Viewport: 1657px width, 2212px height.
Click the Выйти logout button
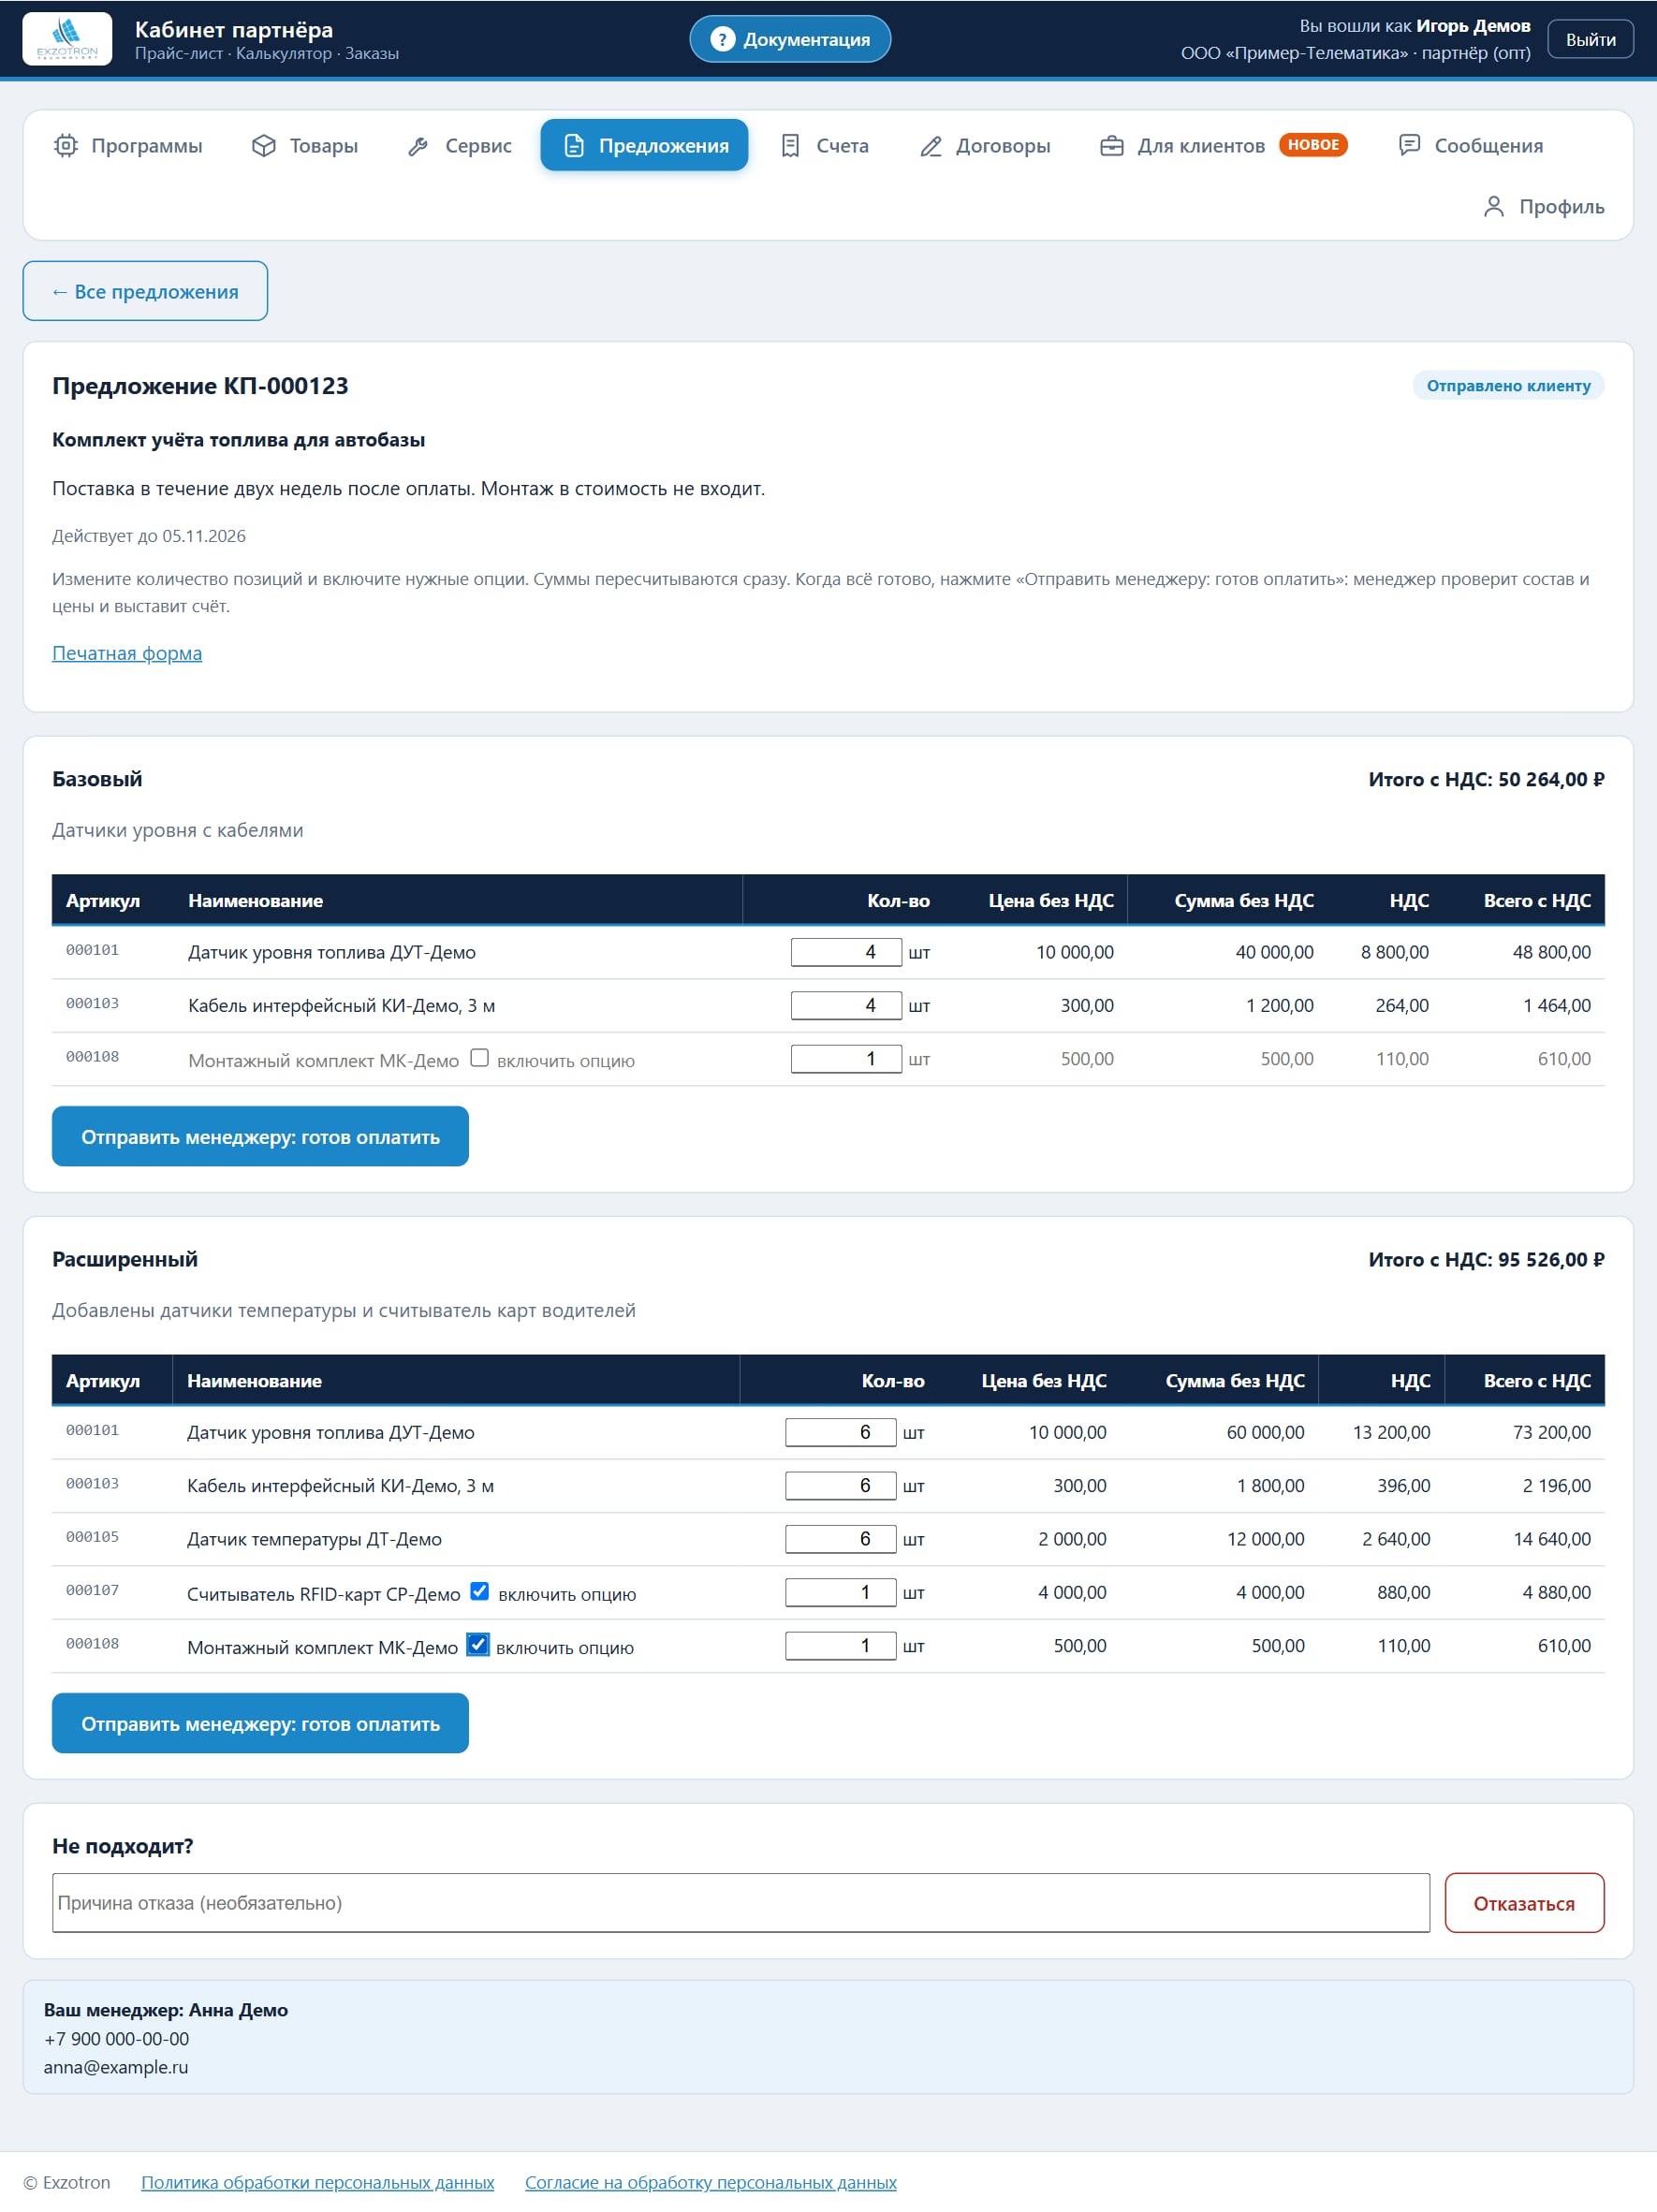tap(1590, 39)
